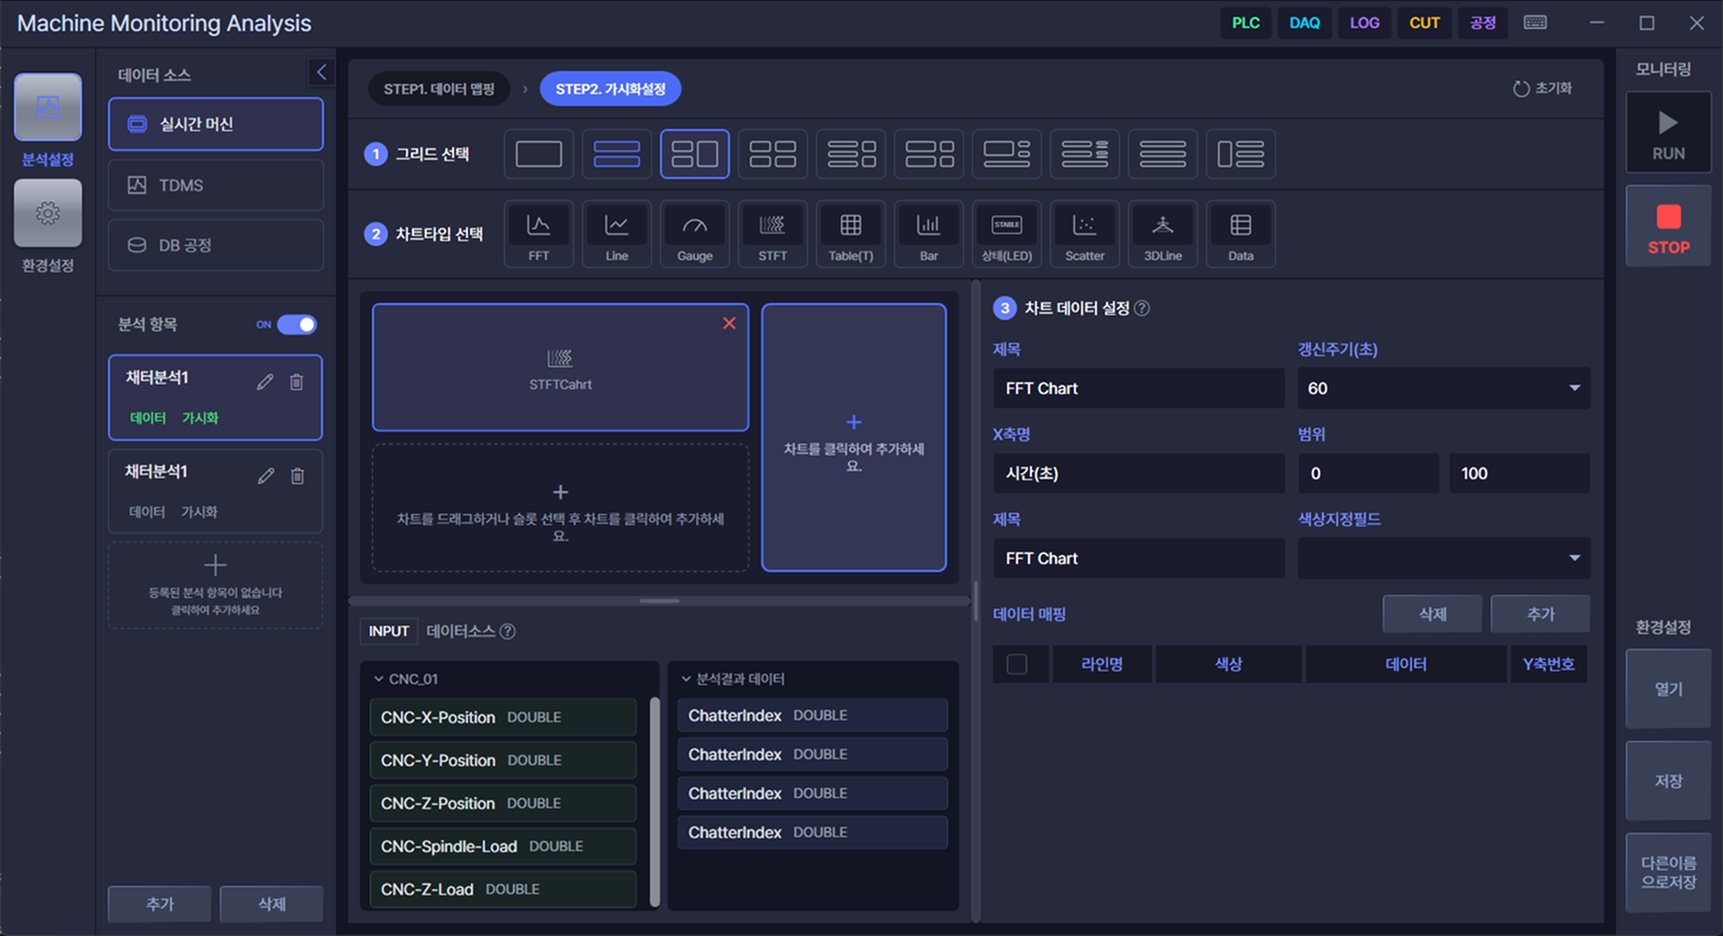
Task: Delete the first 채터분석1 item via trash icon
Action: 297,382
